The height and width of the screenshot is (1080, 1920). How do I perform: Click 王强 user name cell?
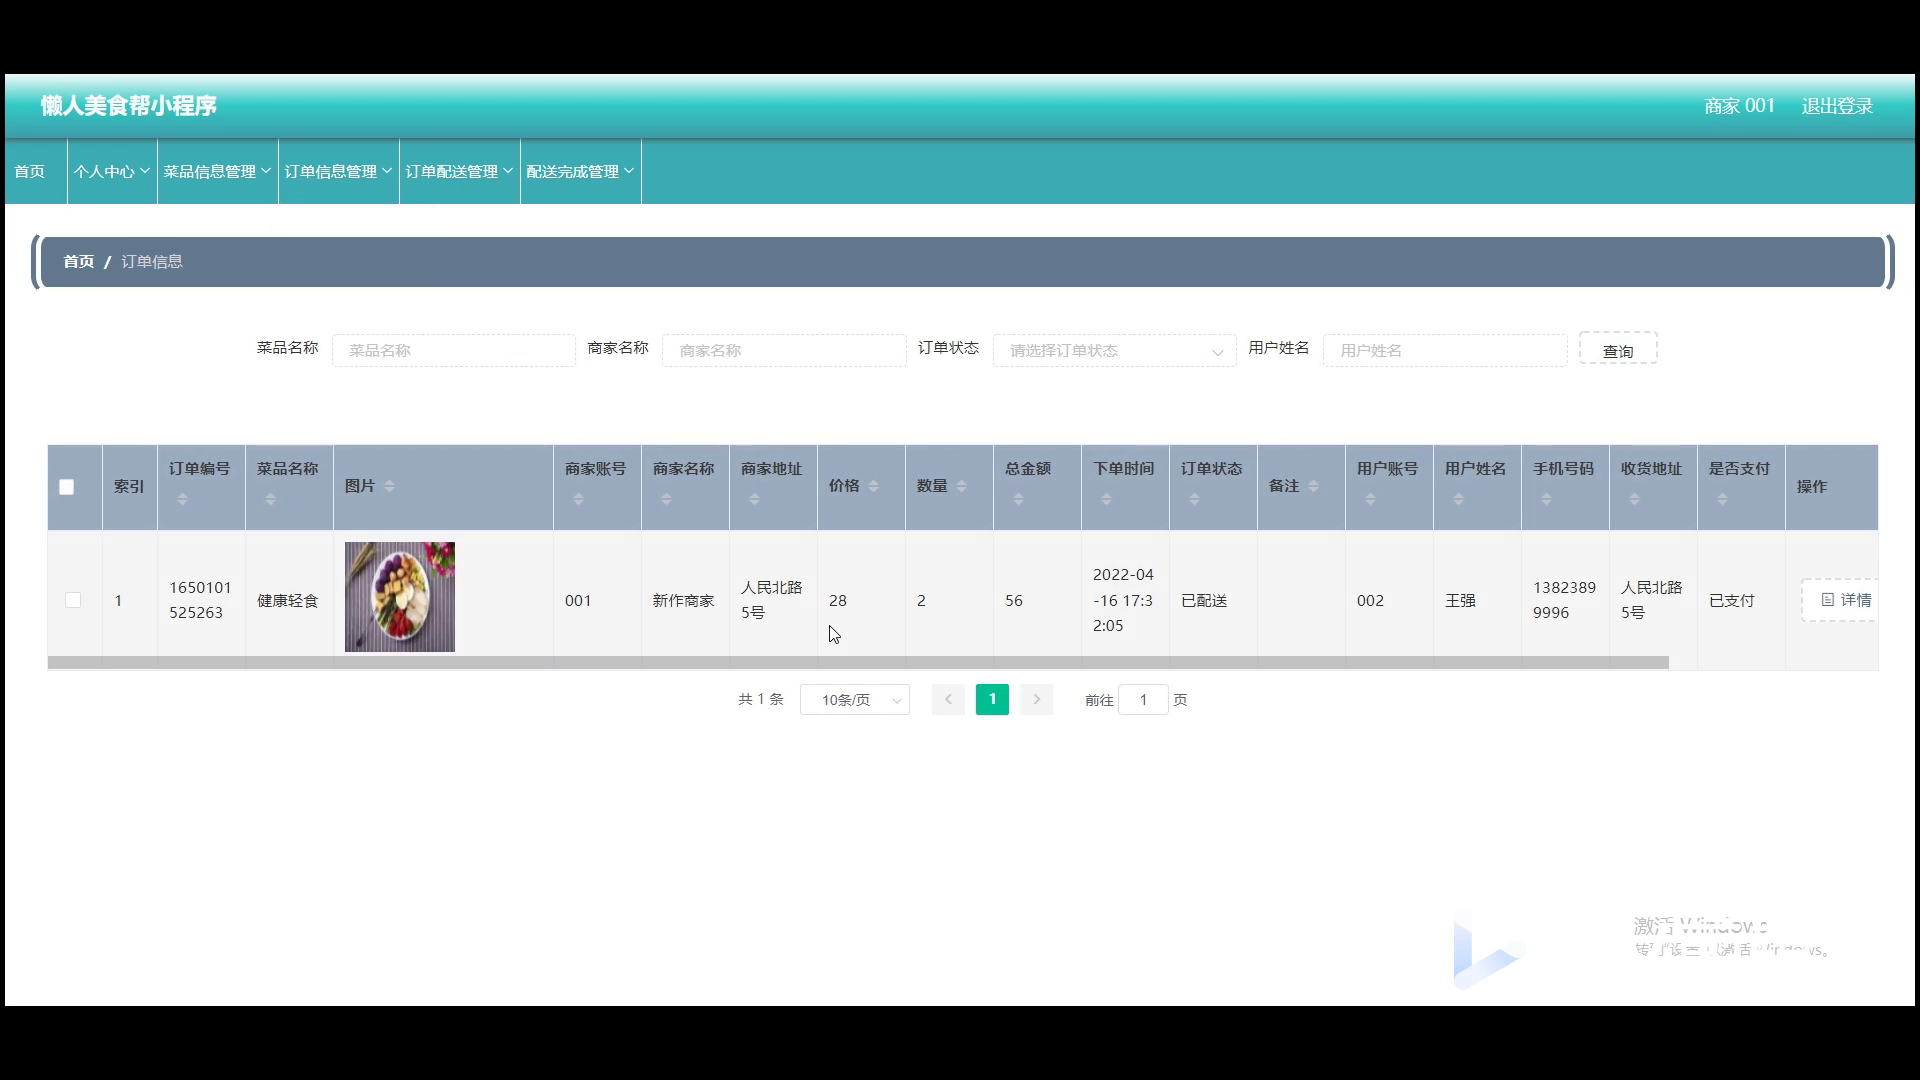click(x=1460, y=601)
